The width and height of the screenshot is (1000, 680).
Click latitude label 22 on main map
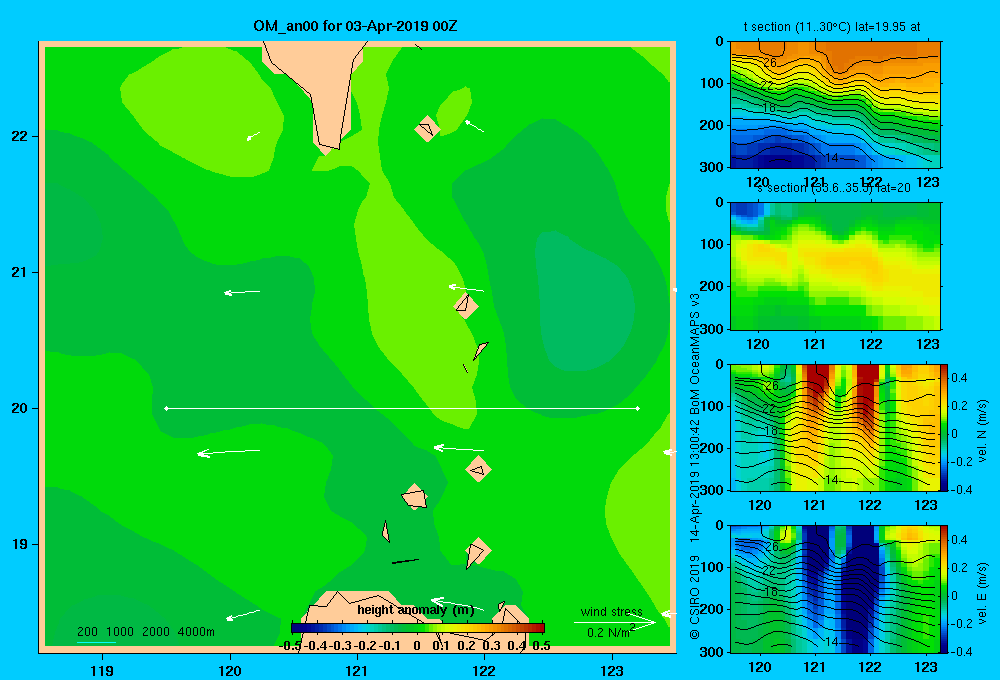(x=19, y=136)
